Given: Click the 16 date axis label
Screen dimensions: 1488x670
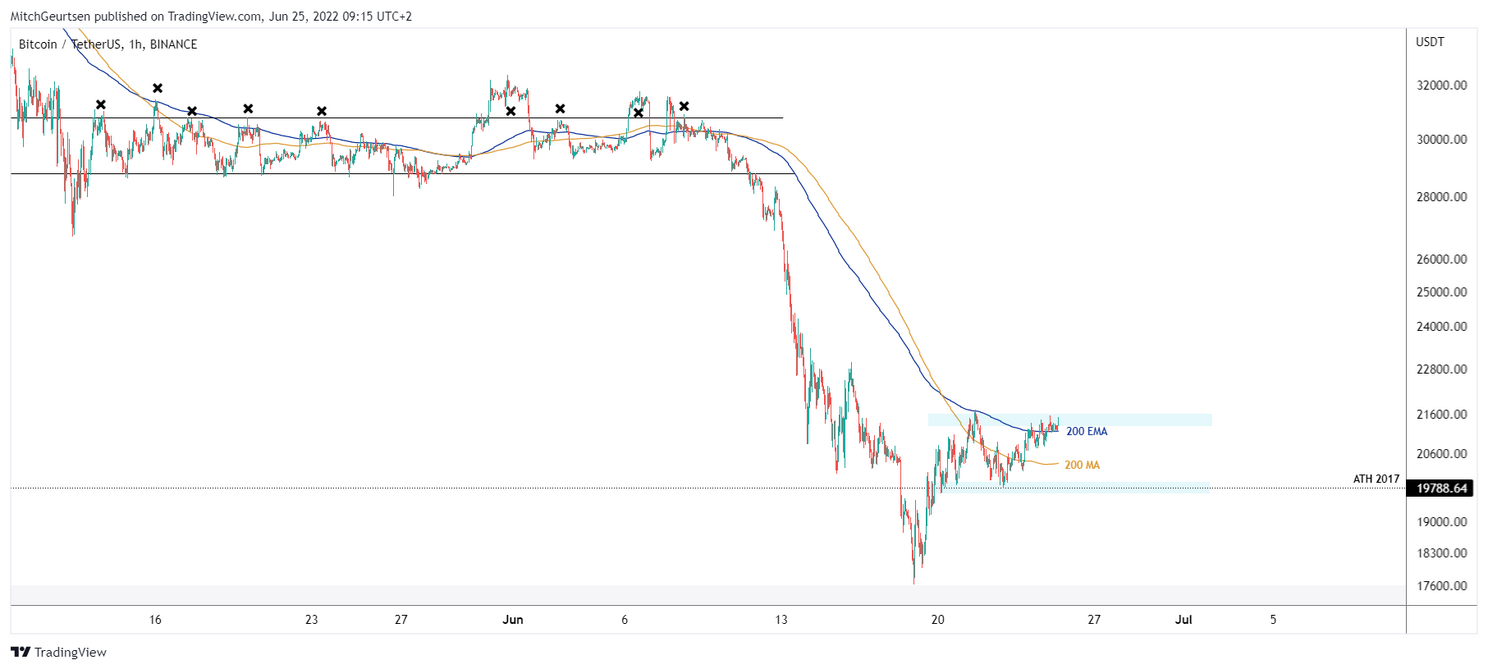Looking at the screenshot, I should [155, 620].
